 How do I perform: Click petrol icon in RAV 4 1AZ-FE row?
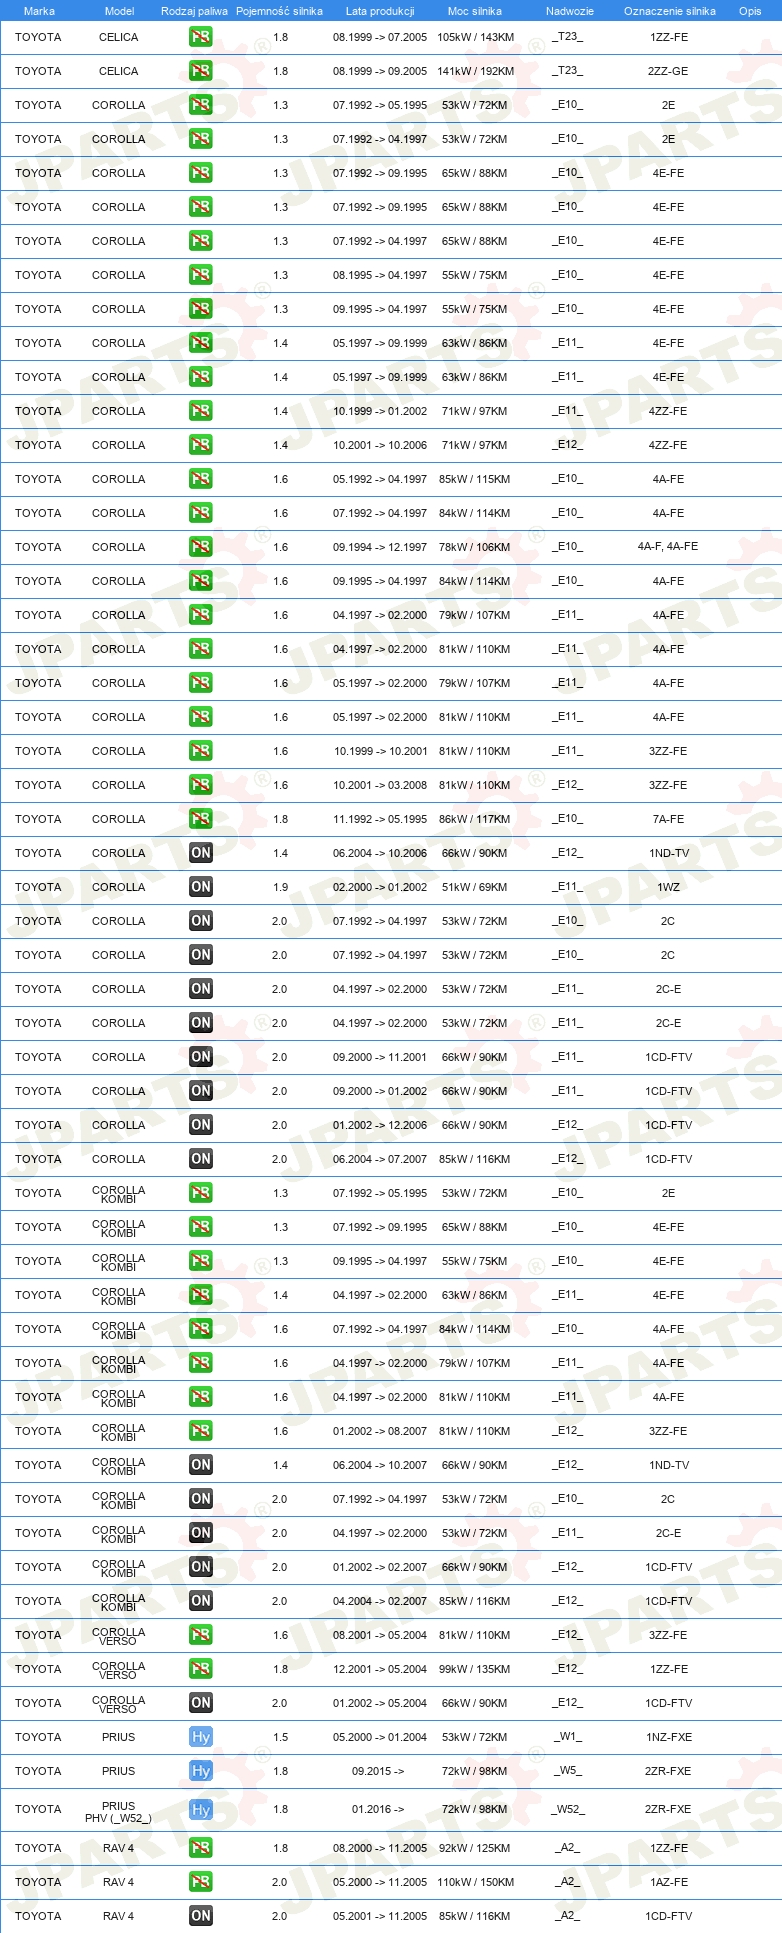201,1882
